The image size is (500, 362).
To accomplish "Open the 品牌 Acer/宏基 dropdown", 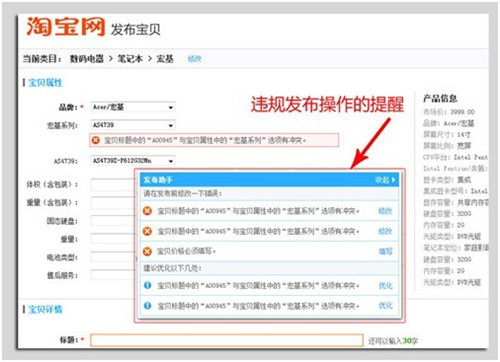I will [x=133, y=107].
